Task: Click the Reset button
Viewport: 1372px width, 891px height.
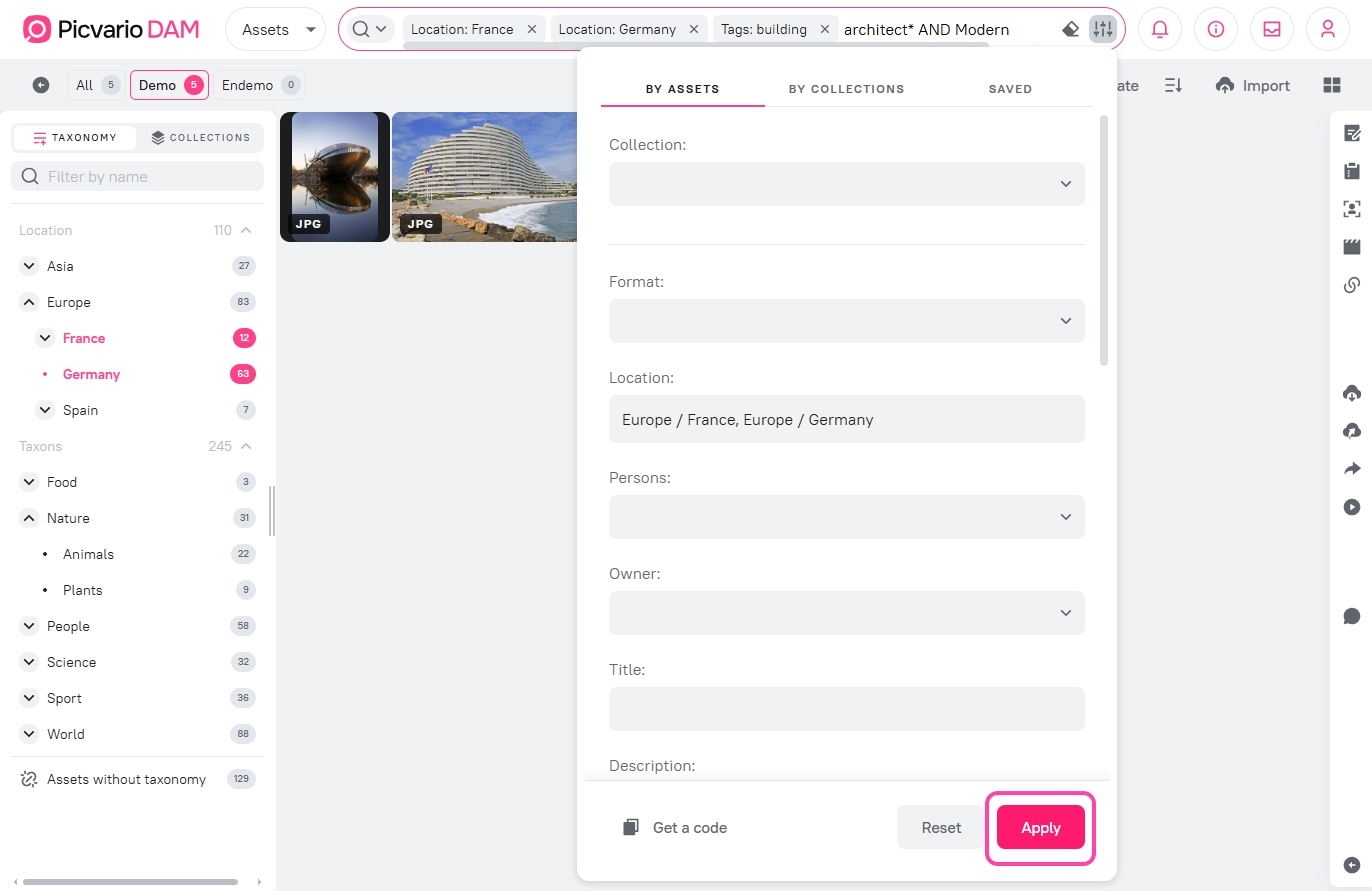Action: [941, 828]
